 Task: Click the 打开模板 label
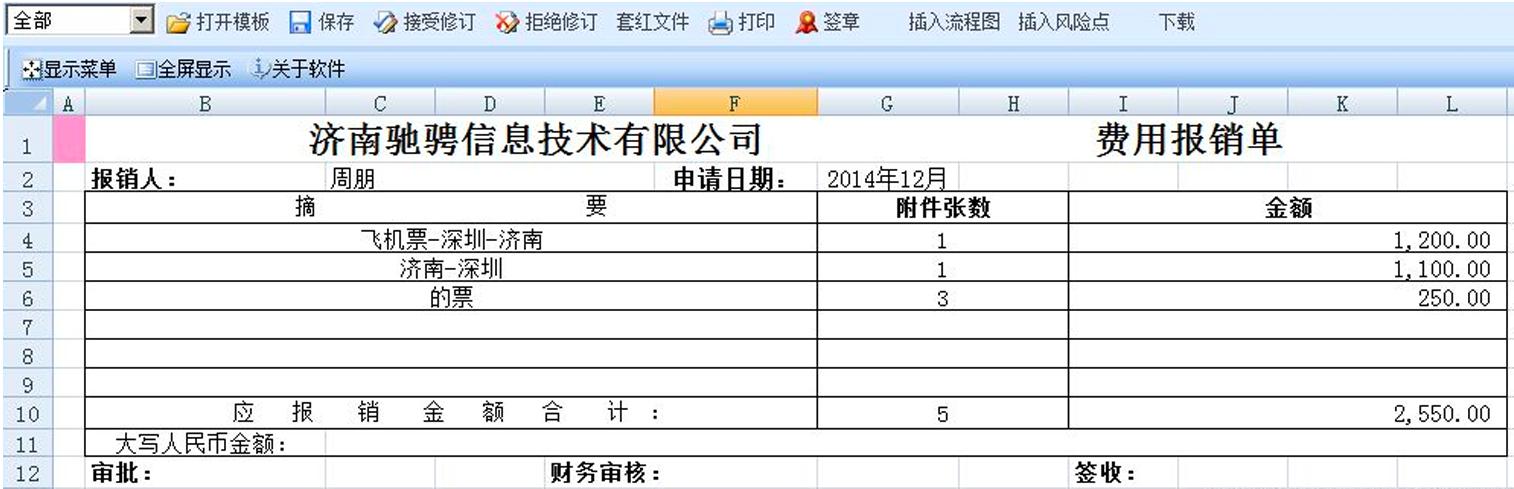pyautogui.click(x=233, y=22)
